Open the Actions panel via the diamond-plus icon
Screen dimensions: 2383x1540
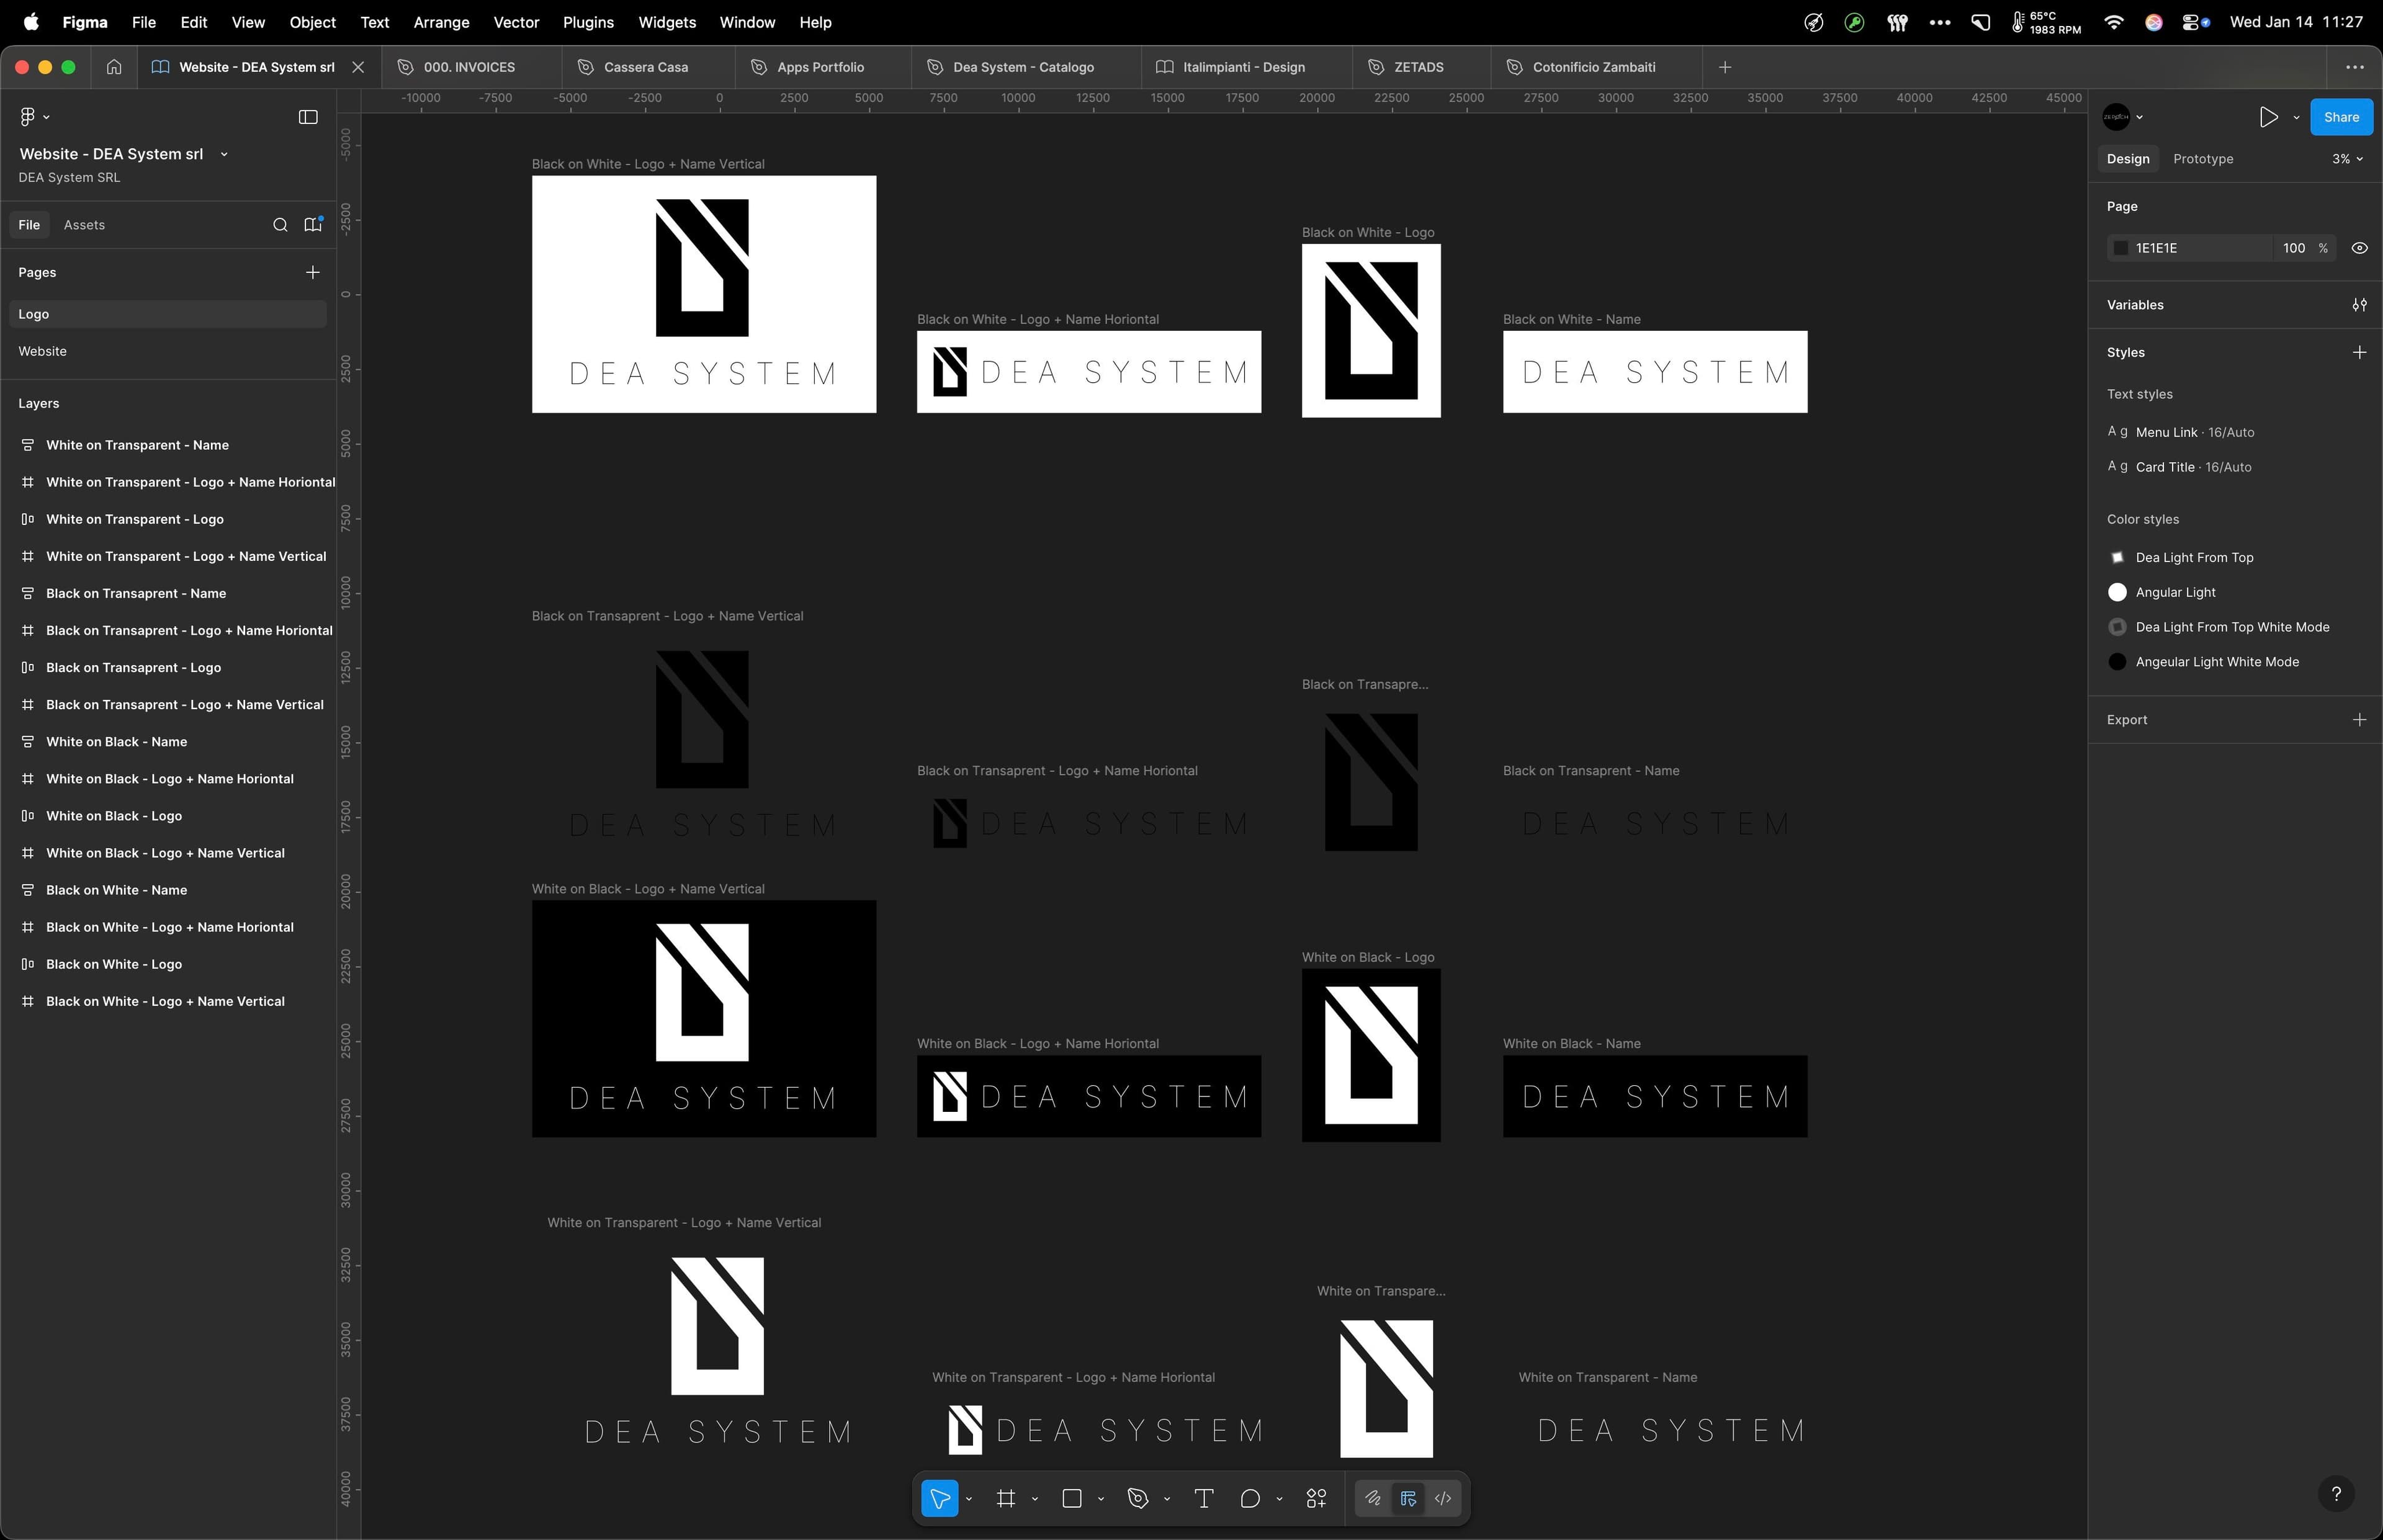point(1316,1498)
